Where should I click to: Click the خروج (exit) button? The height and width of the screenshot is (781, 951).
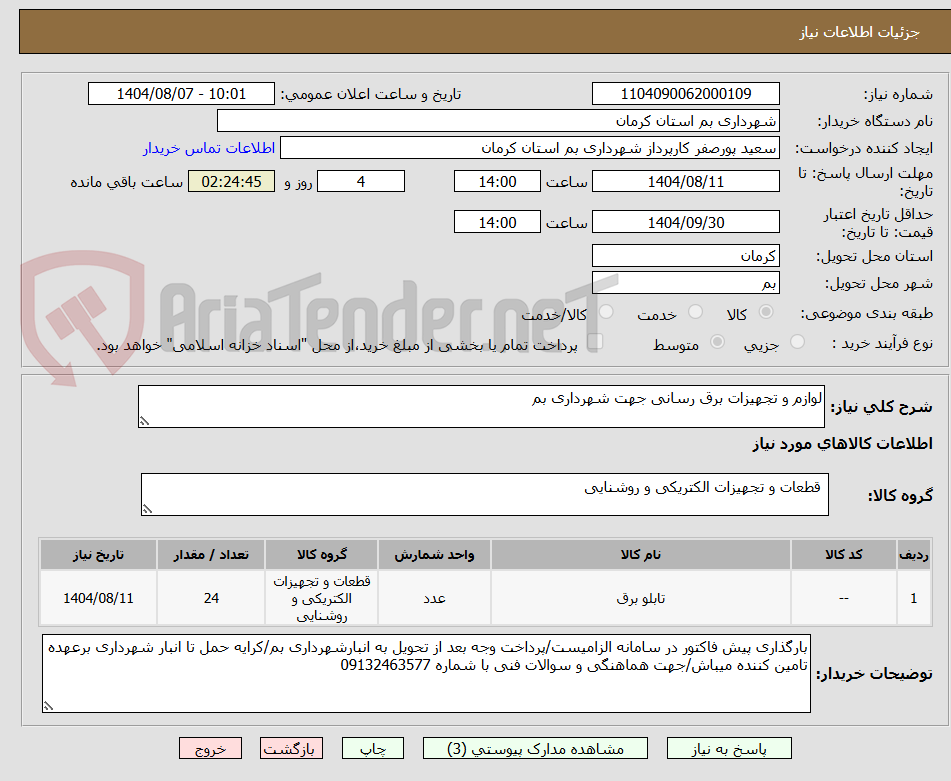click(209, 747)
